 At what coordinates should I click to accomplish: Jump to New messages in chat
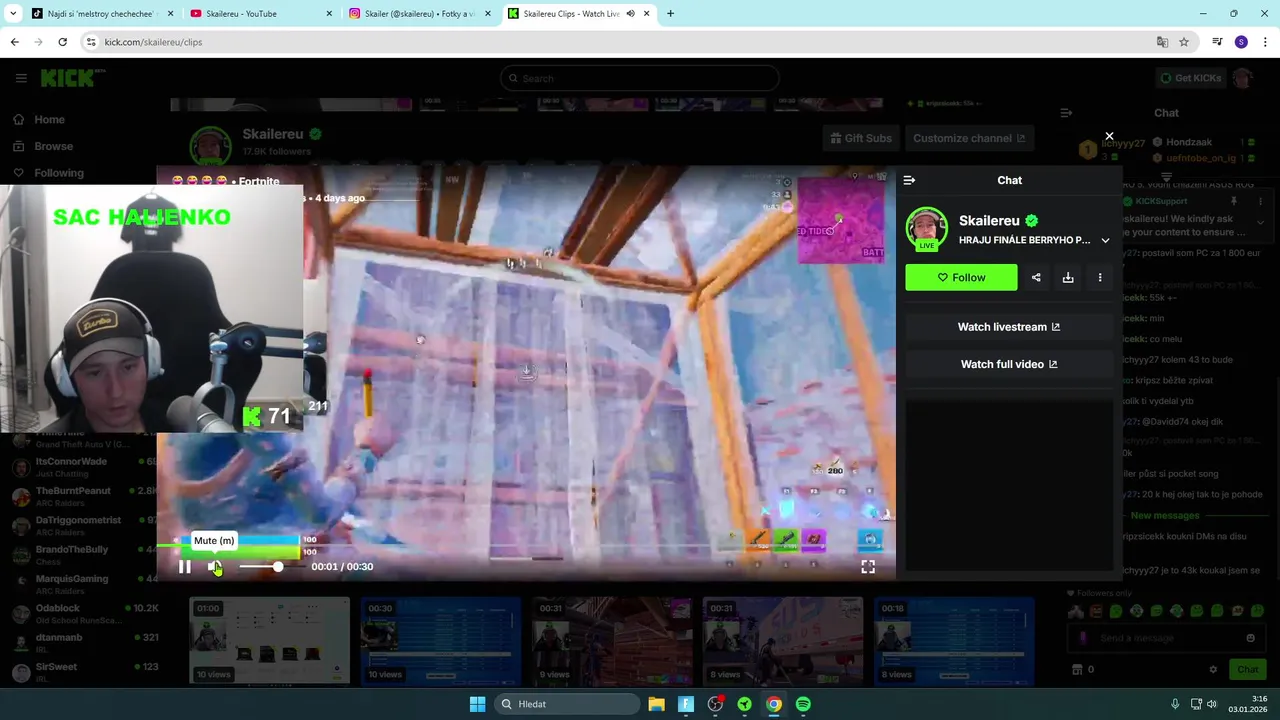pos(1165,515)
